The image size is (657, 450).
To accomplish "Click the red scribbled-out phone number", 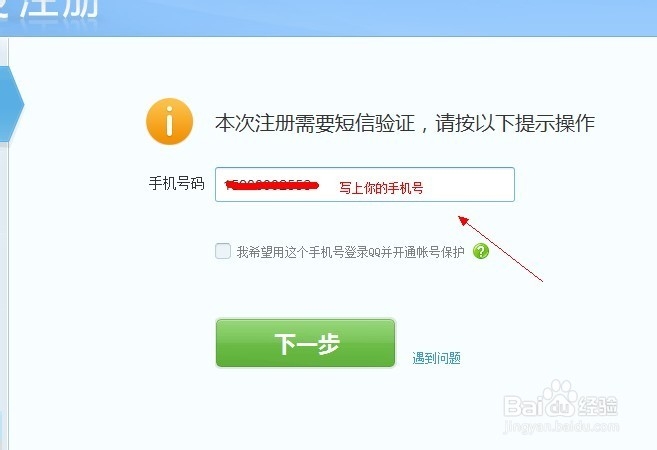I will [272, 185].
